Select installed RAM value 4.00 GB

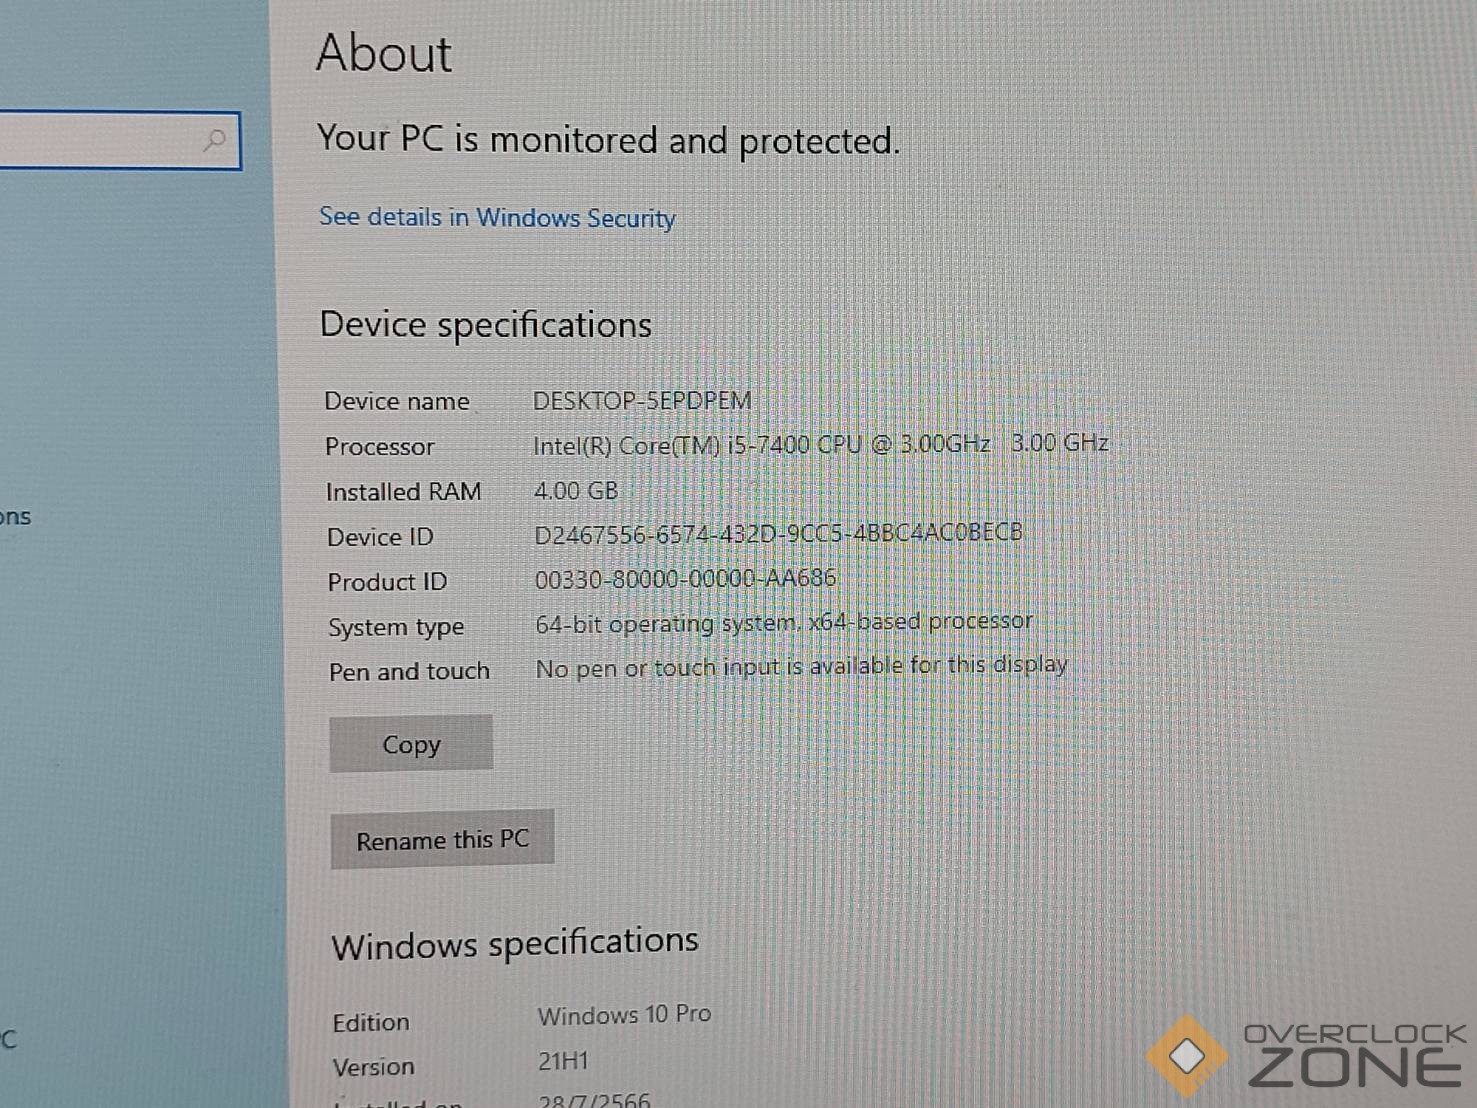click(x=576, y=491)
